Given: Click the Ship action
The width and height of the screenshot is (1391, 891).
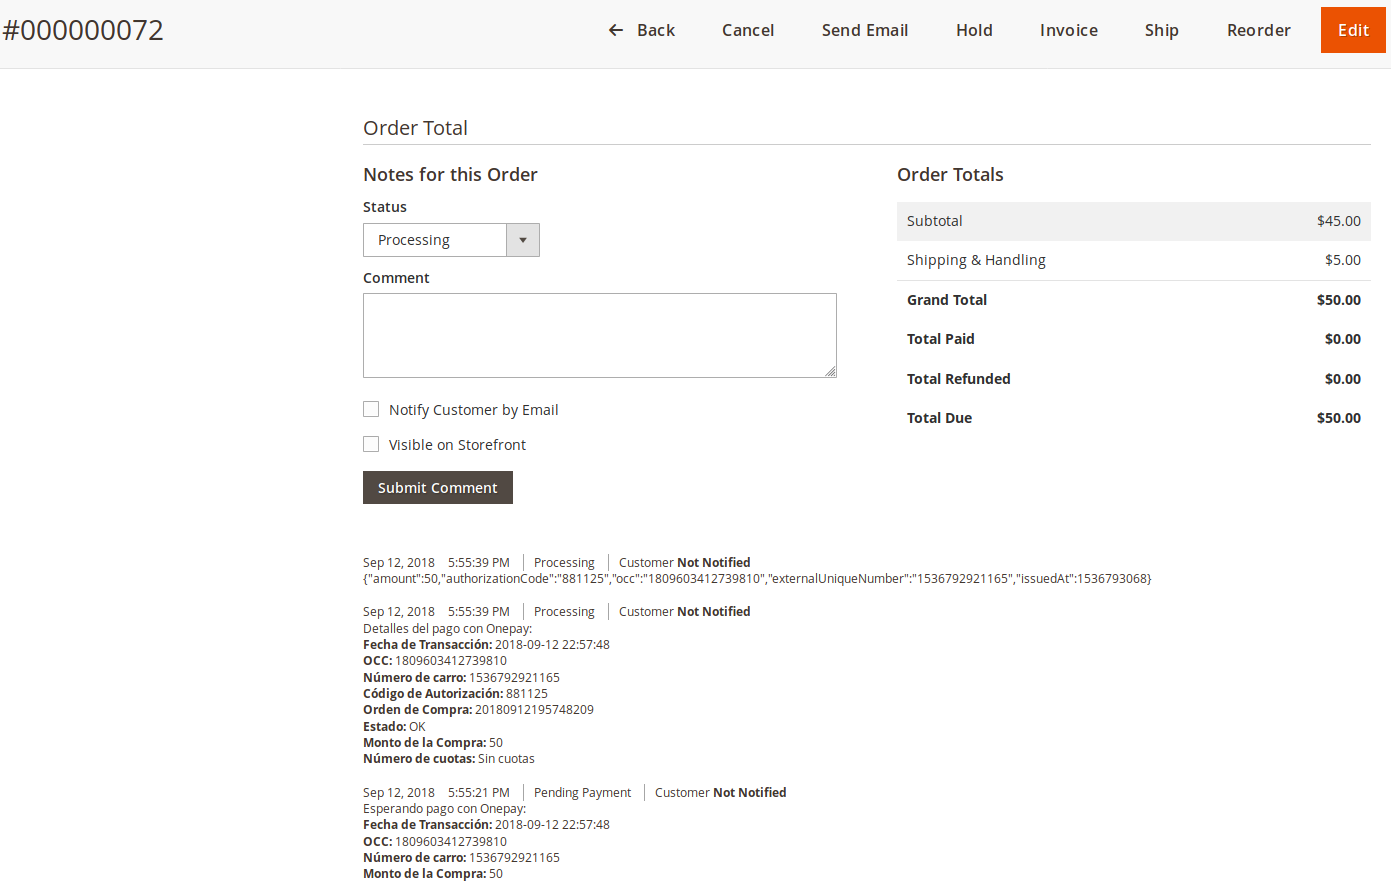Looking at the screenshot, I should (1161, 30).
